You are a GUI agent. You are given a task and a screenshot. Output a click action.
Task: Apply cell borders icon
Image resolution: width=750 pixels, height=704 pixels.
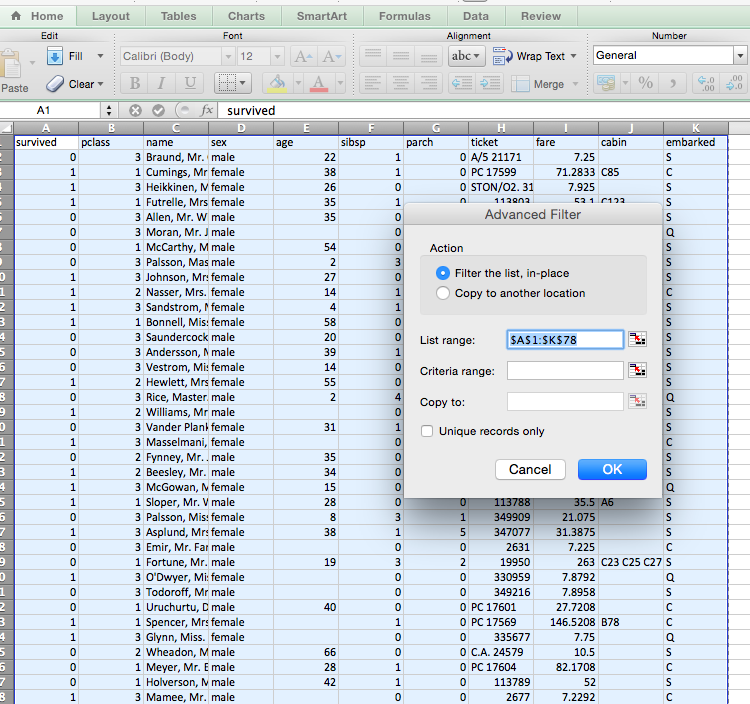click(x=227, y=84)
